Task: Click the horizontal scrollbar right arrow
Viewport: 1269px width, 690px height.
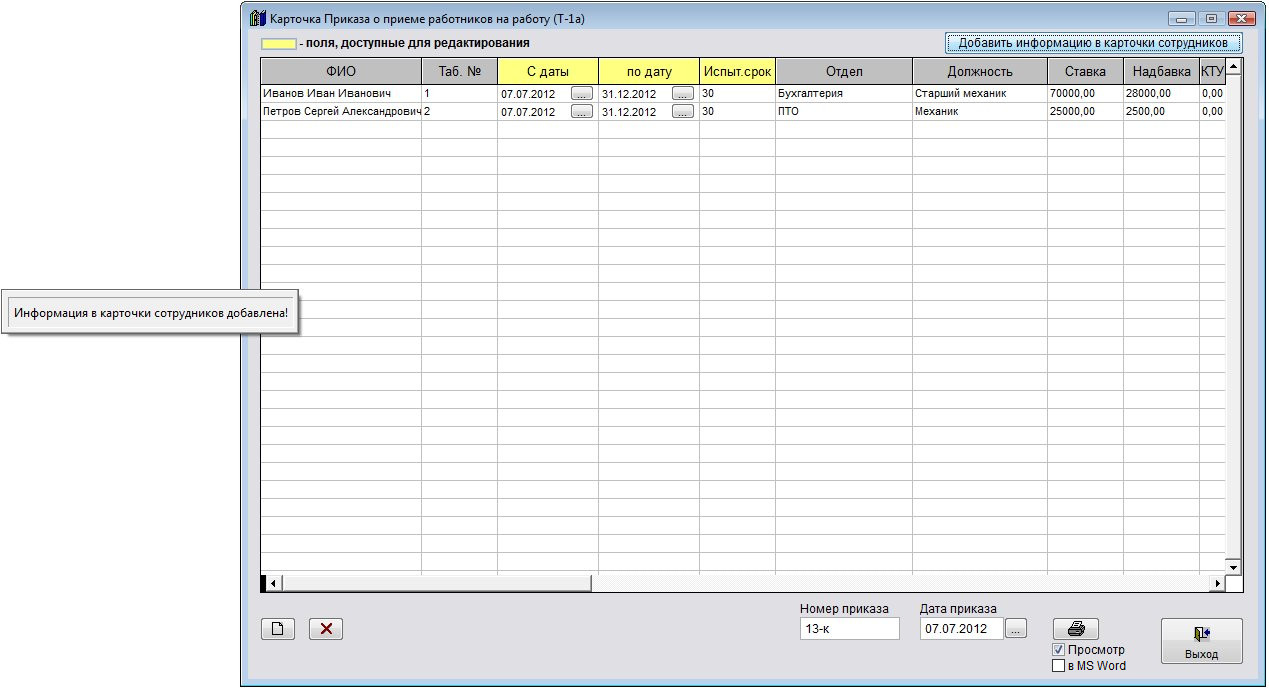Action: [x=1218, y=583]
